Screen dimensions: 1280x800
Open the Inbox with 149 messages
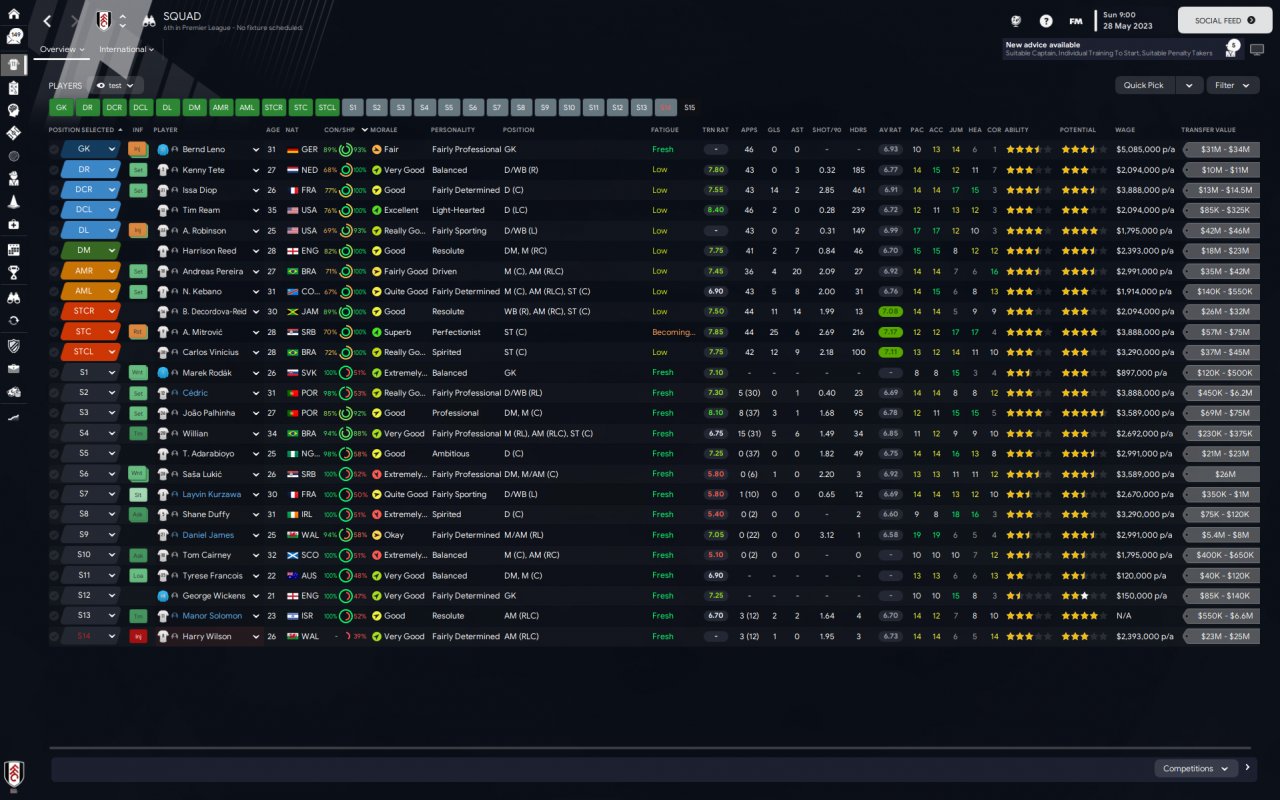tap(15, 37)
